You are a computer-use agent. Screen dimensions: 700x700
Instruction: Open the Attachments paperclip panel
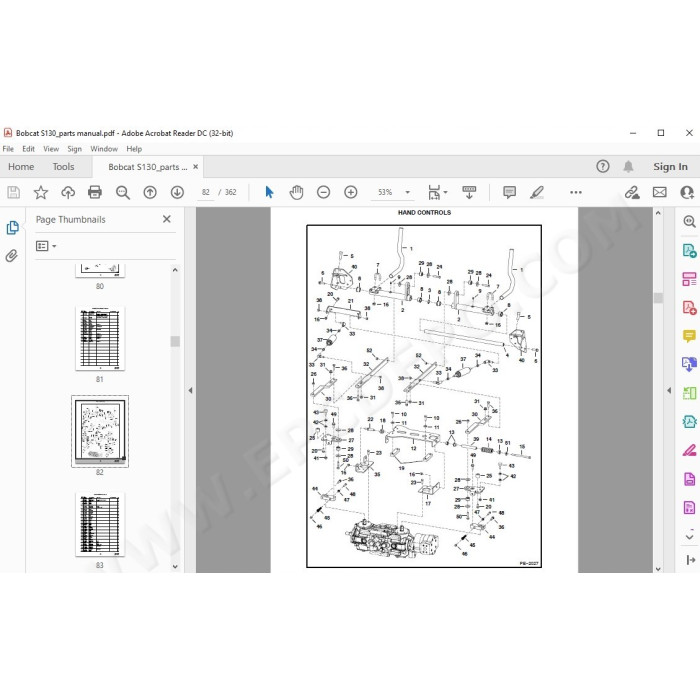[x=12, y=256]
